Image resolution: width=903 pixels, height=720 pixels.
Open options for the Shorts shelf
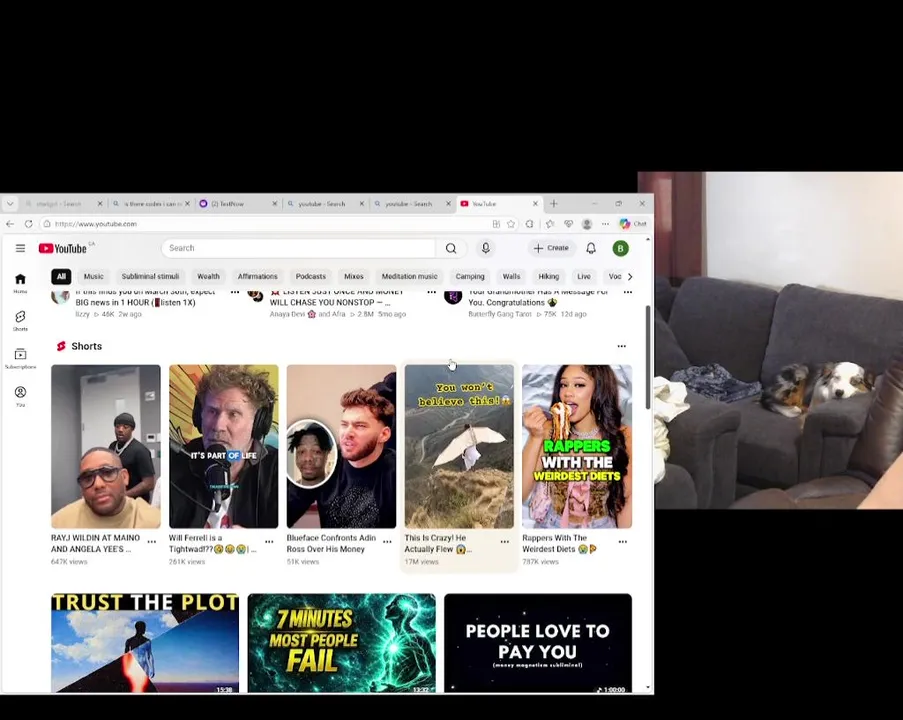click(621, 346)
